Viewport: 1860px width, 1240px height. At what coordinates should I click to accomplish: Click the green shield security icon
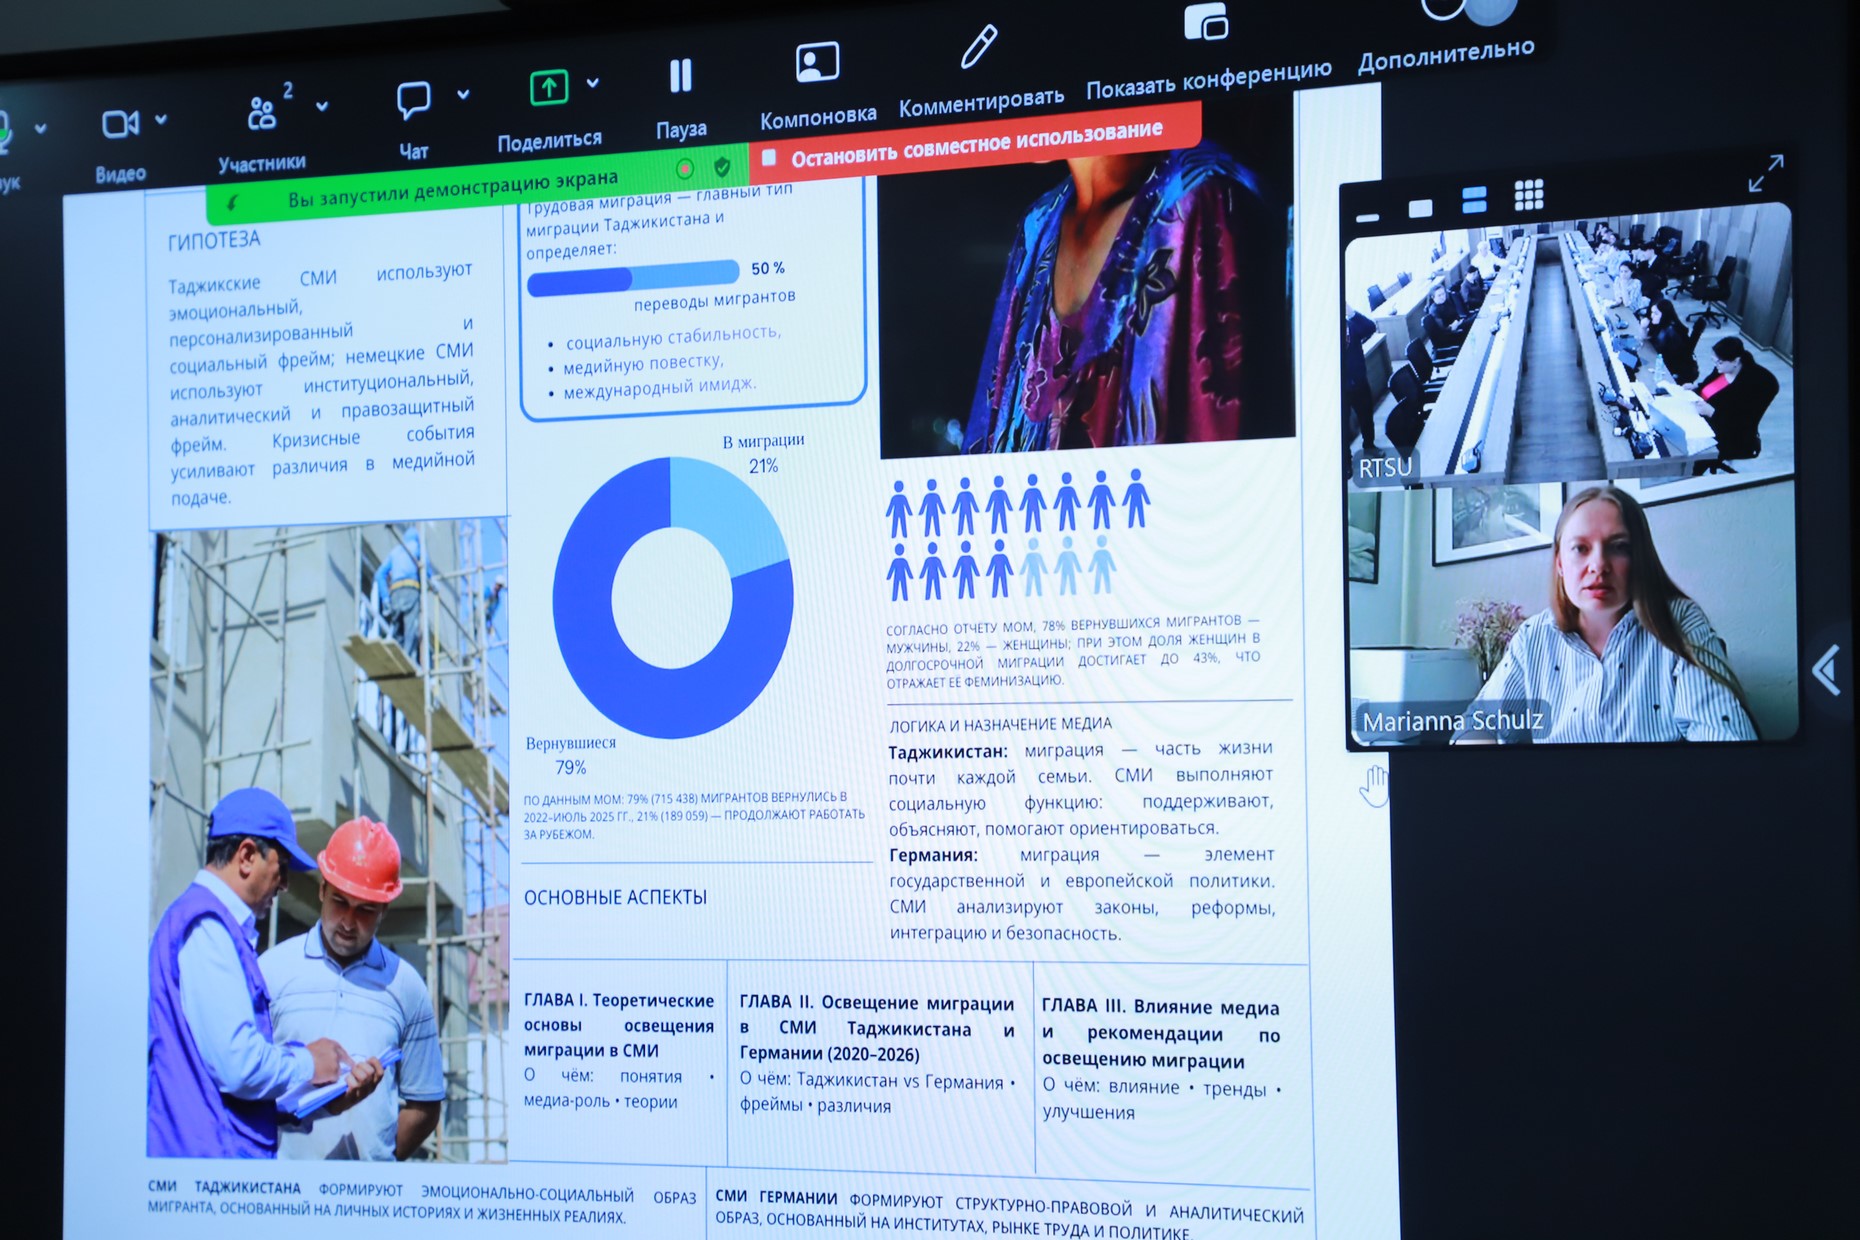(722, 167)
